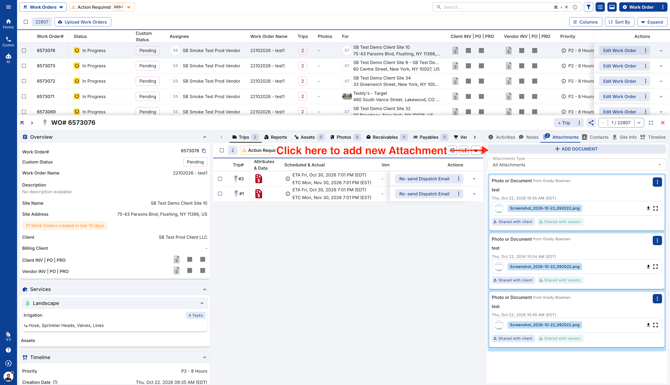Image resolution: width=670 pixels, height=385 pixels.
Task: Open the second Screenshot_2026-10-22 attachment file
Action: click(x=544, y=267)
